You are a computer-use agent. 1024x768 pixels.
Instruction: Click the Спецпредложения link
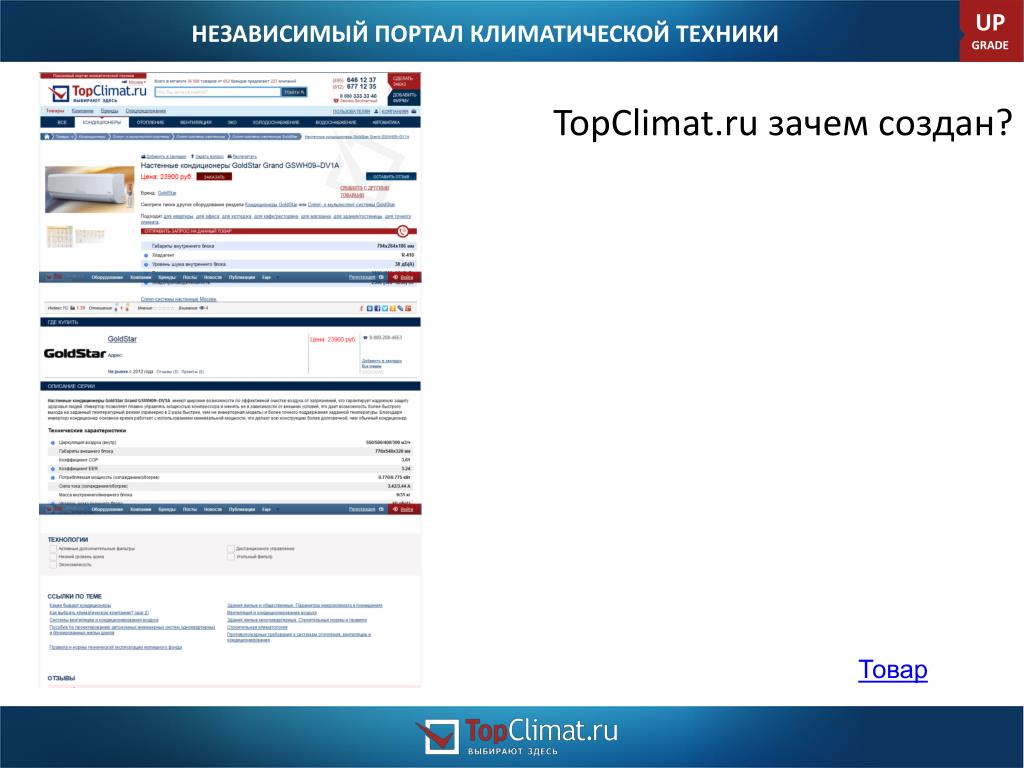pos(146,111)
